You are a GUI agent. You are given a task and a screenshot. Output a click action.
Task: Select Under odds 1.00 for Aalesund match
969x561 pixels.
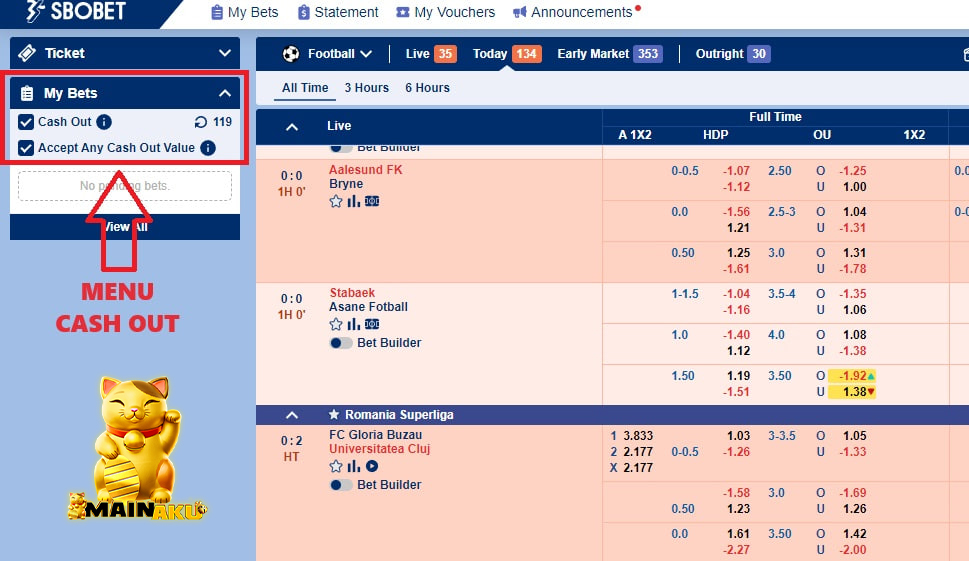tap(855, 187)
